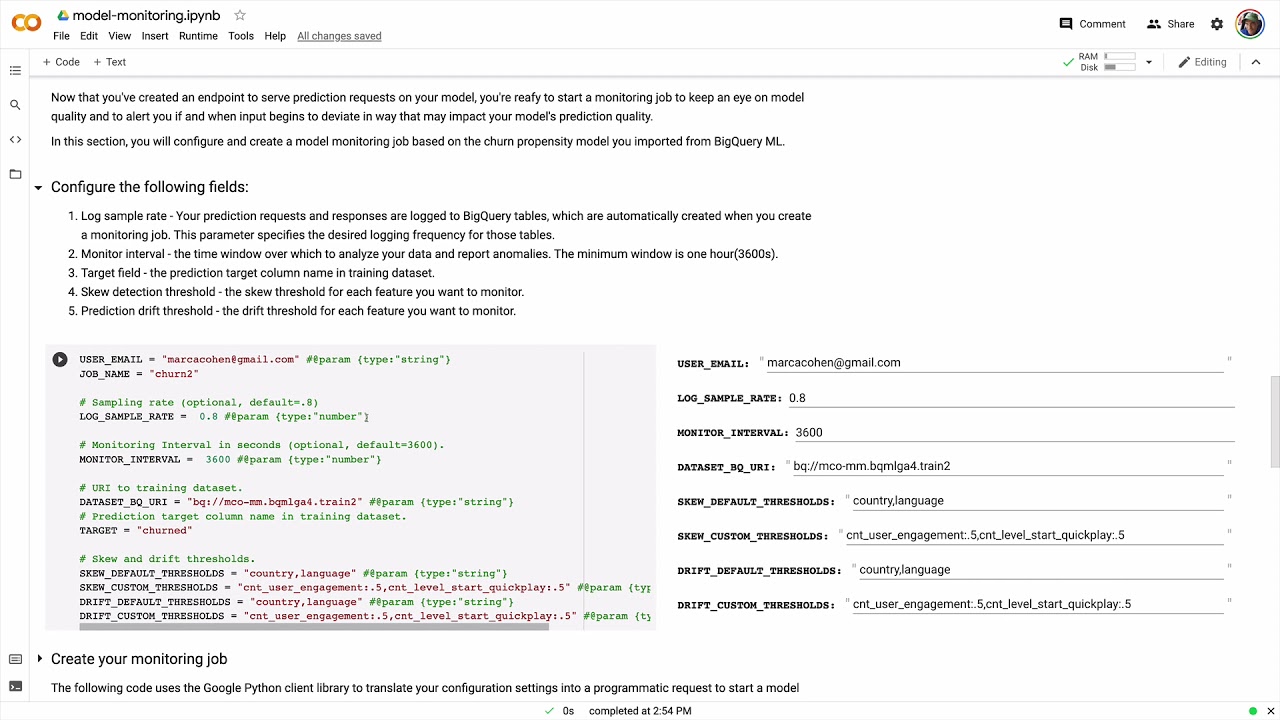Screen dimensions: 1280x720
Task: Open the View menu
Action: (119, 36)
